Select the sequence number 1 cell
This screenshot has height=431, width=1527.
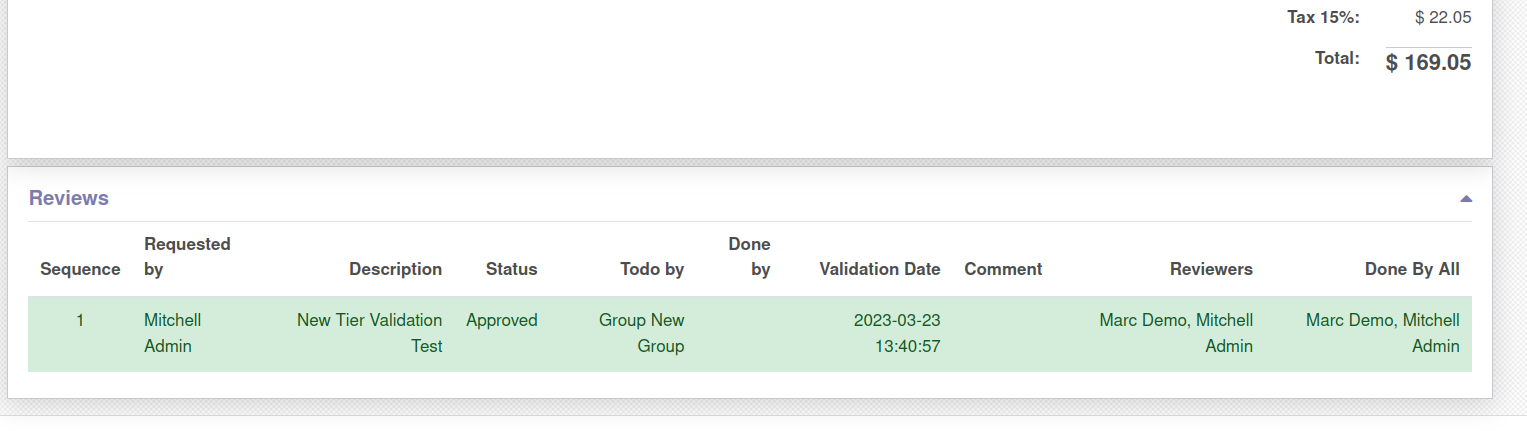tap(80, 320)
